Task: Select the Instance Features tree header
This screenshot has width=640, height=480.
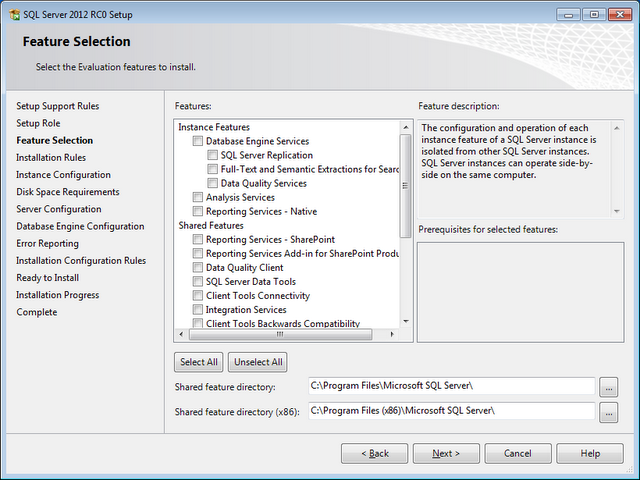Action: [x=214, y=127]
